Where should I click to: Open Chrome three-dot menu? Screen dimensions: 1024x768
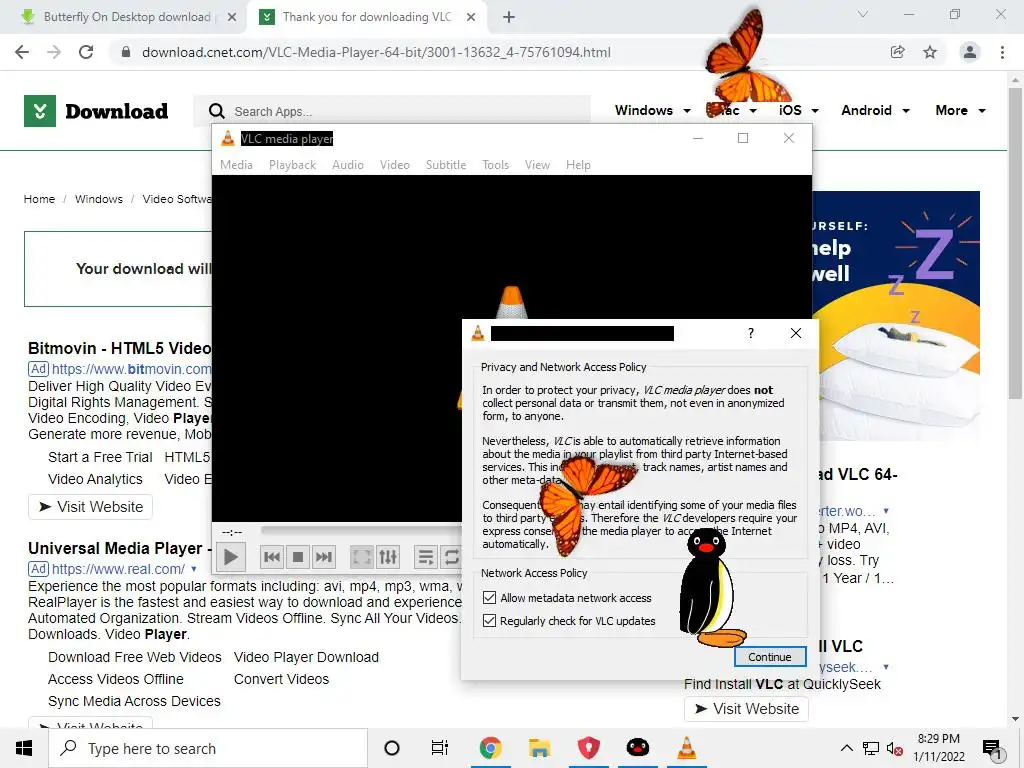pos(1002,52)
